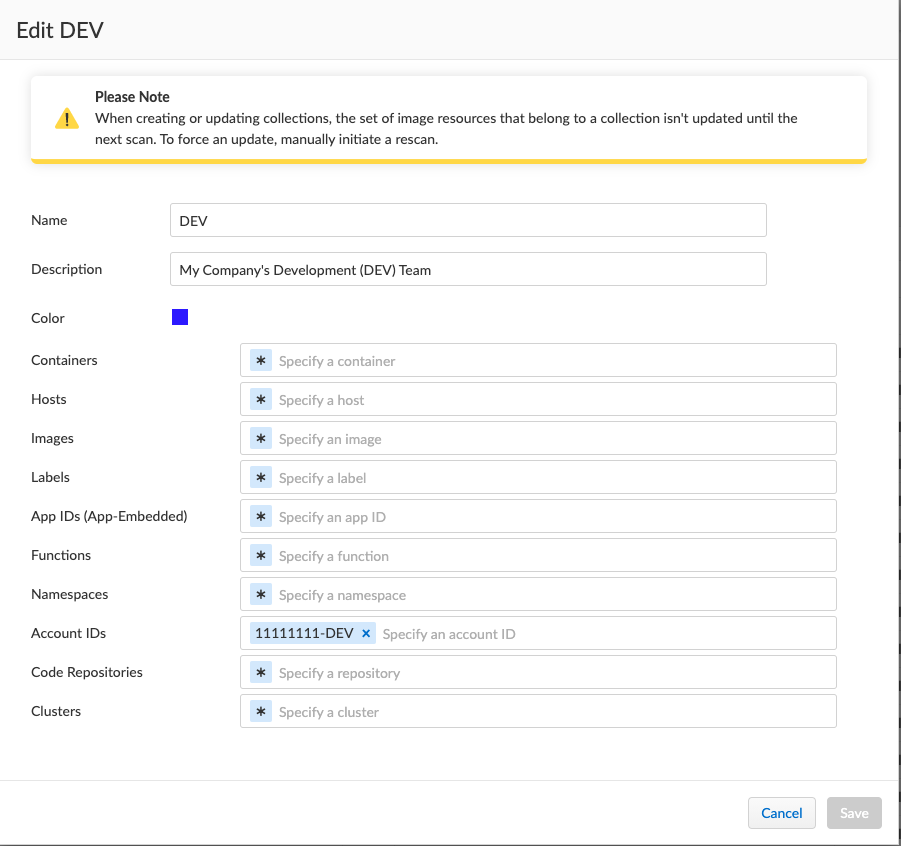Select the 11111111-DEV account tag
Image resolution: width=901 pixels, height=846 pixels.
[x=304, y=634]
